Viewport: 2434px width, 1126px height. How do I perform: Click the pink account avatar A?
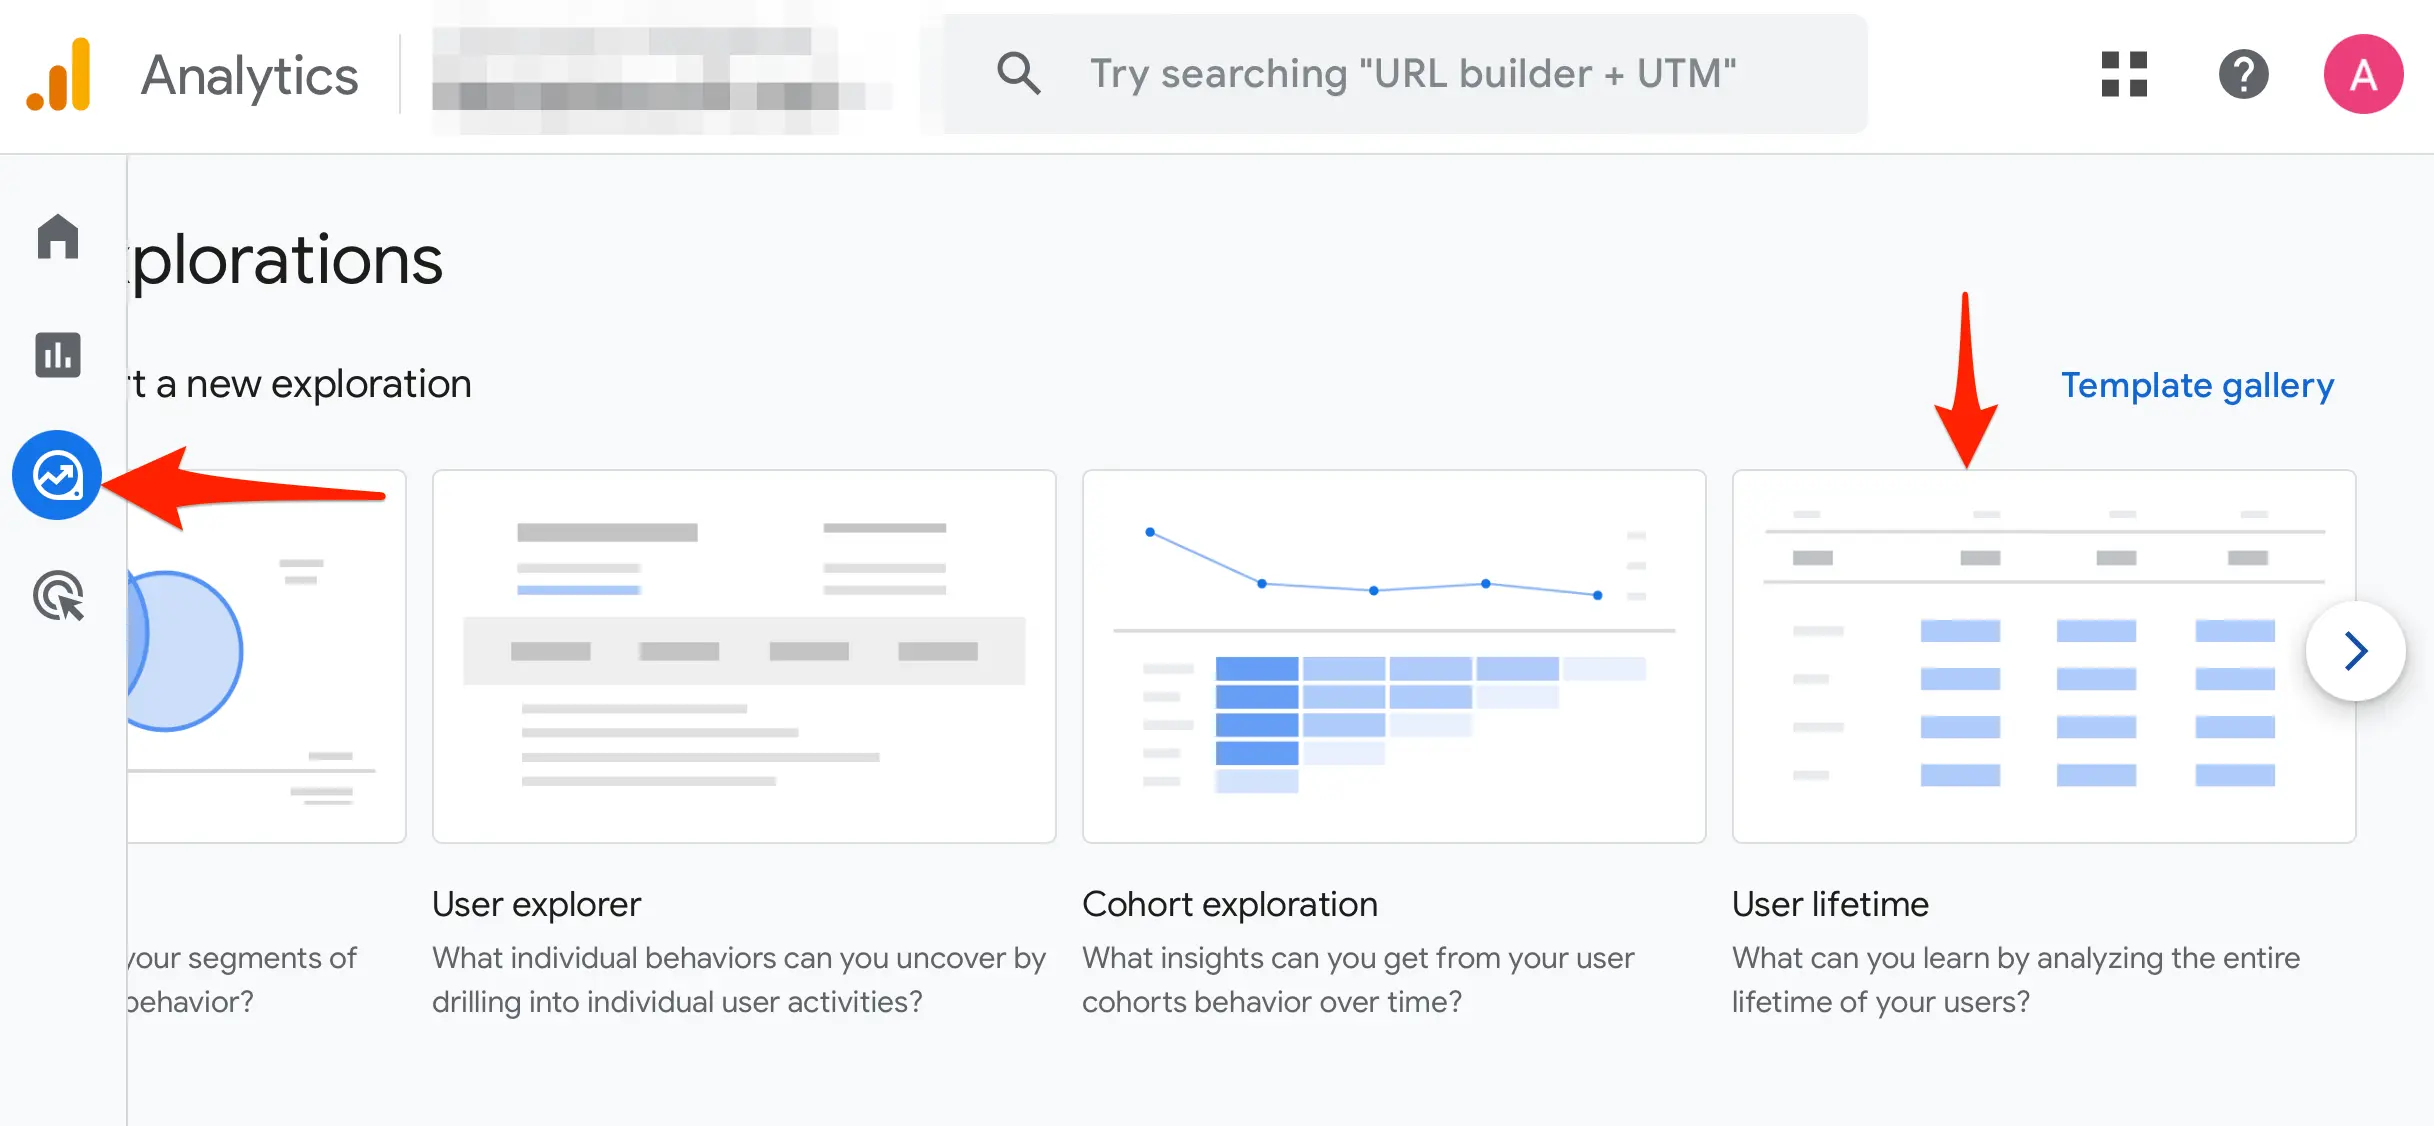(x=2363, y=75)
